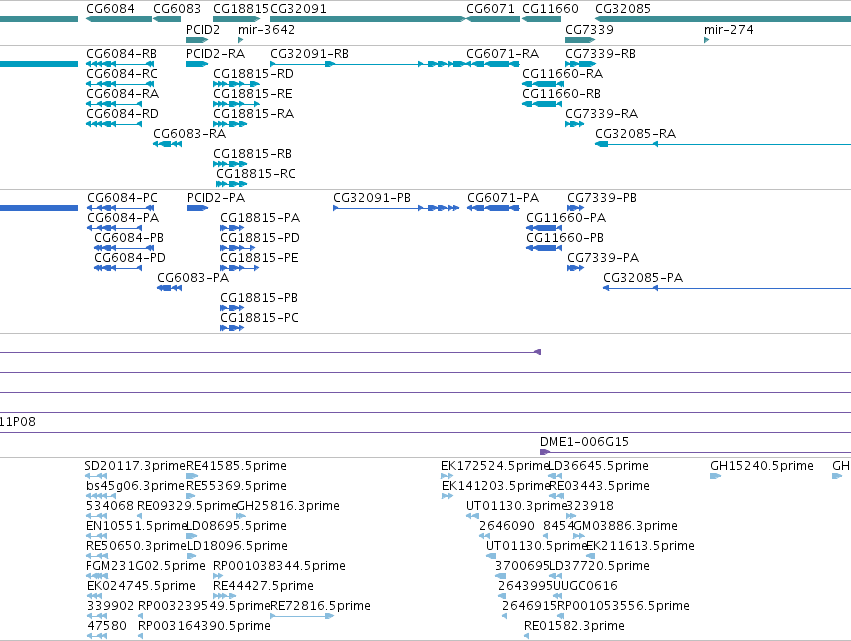
Task: Click EST GH15240.5prime
Action: click(762, 466)
